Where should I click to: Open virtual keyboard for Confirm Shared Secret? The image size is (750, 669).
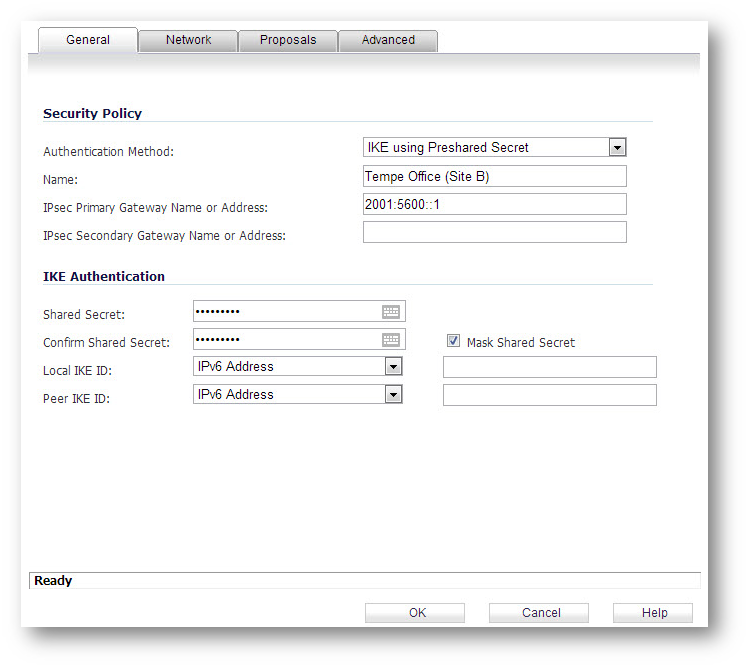click(391, 340)
